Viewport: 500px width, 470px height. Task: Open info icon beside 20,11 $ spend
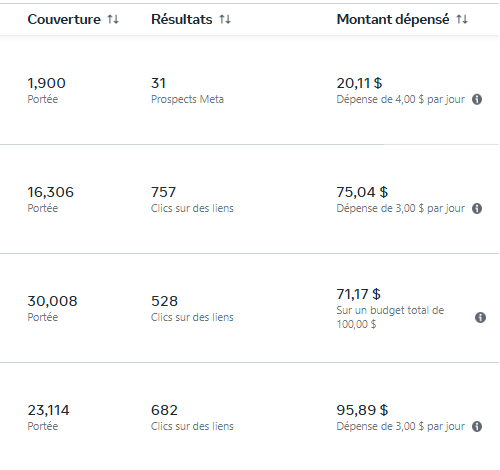tap(477, 99)
